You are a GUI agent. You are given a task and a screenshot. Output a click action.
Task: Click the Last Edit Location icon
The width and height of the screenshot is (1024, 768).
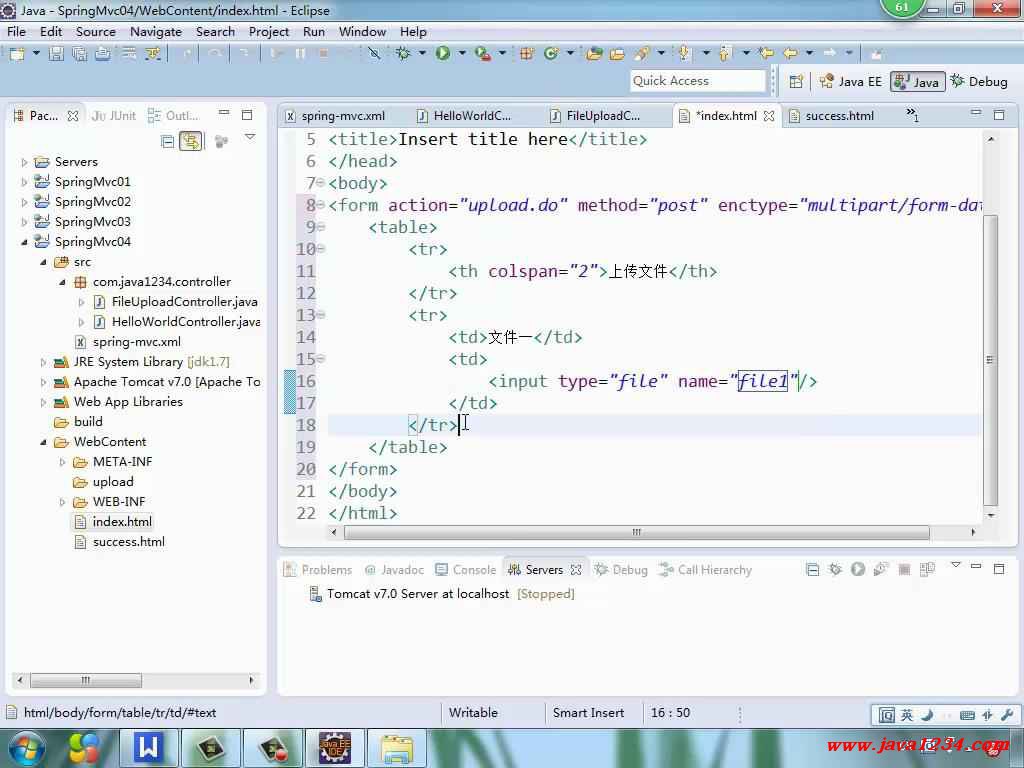[x=766, y=54]
